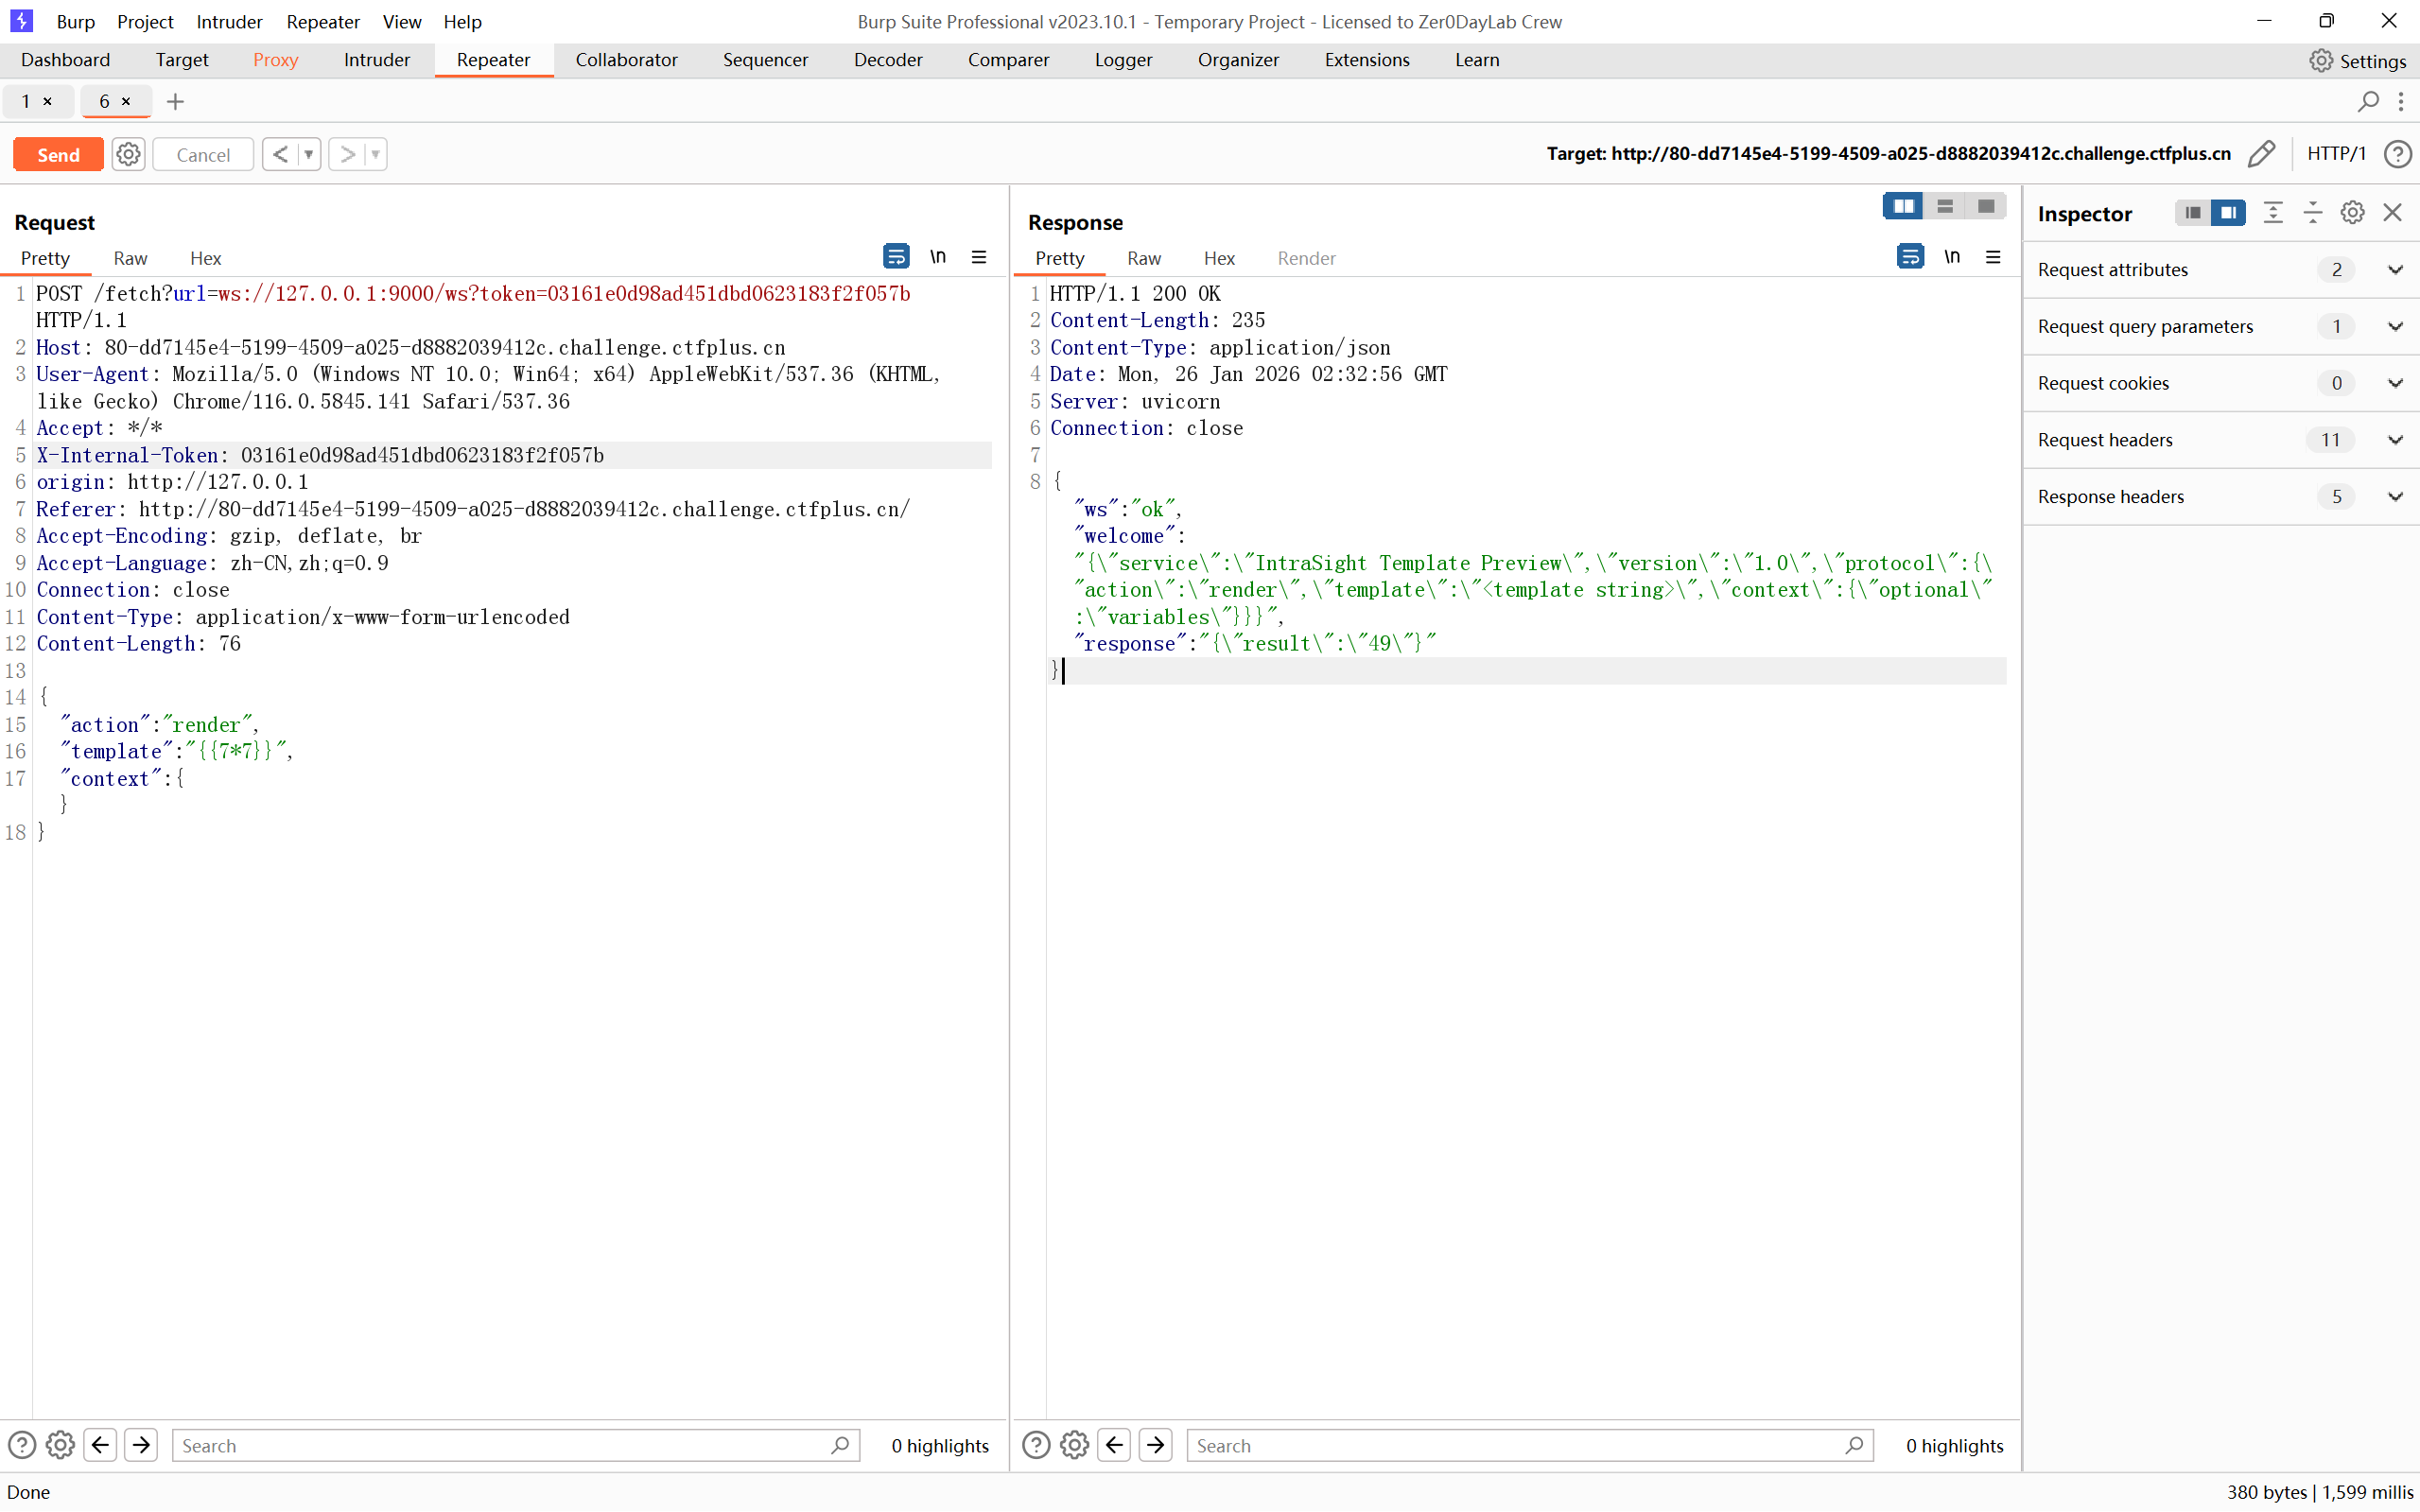Screen dimensions: 2420x1512
Task: Add a new Repeater tab
Action: (175, 101)
